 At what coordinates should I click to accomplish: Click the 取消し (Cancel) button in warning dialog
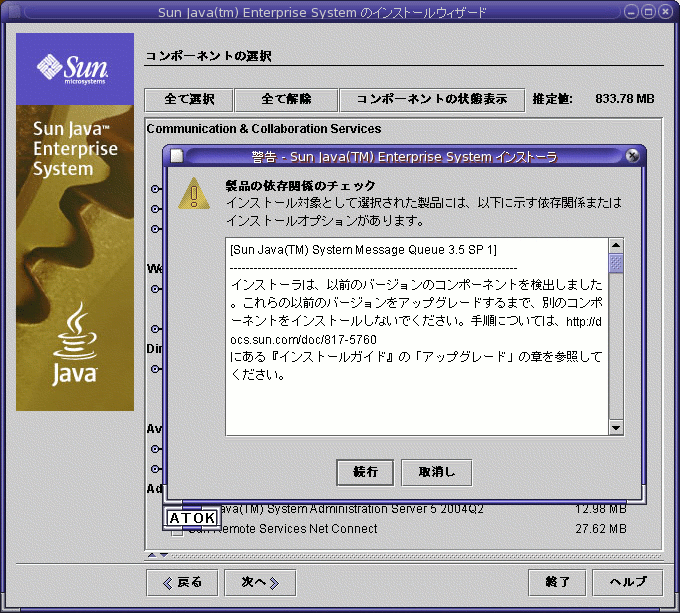[x=436, y=472]
